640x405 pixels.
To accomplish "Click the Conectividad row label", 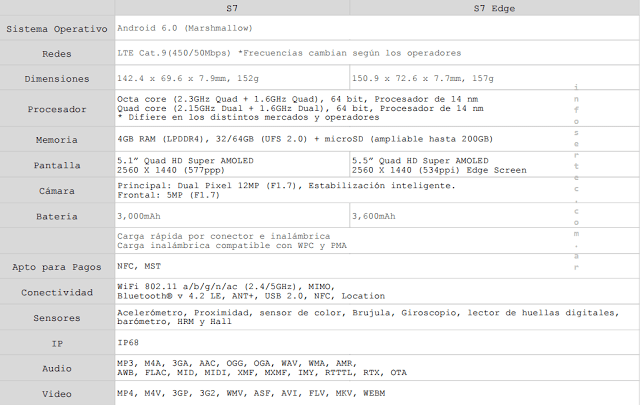I will tap(56, 292).
